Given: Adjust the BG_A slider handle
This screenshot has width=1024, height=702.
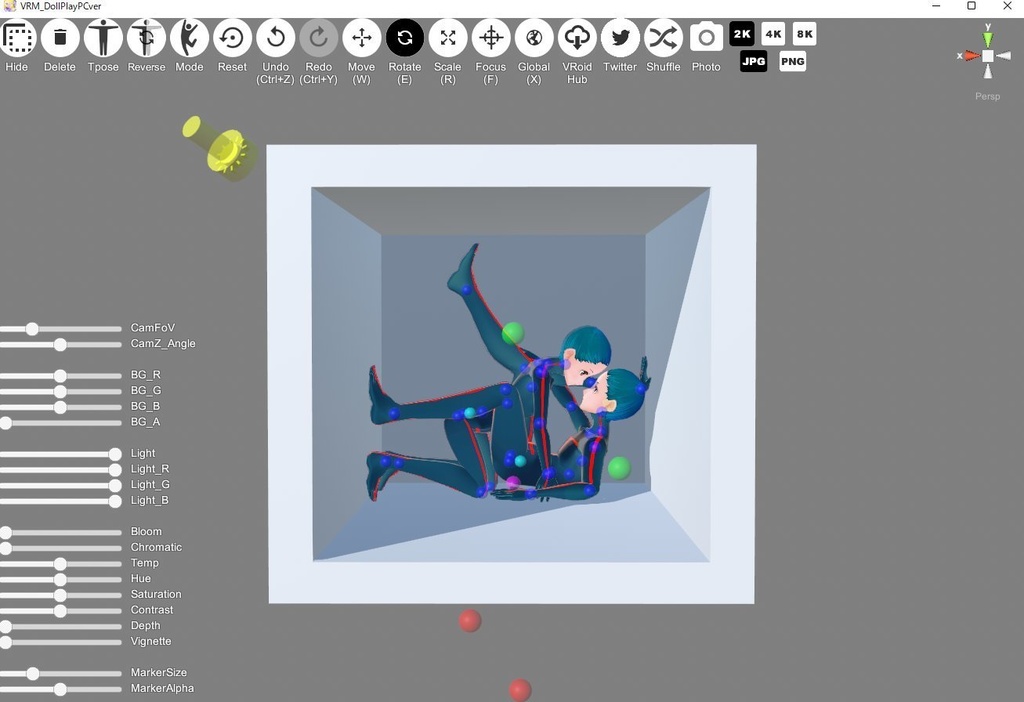Looking at the screenshot, I should click(x=6, y=423).
